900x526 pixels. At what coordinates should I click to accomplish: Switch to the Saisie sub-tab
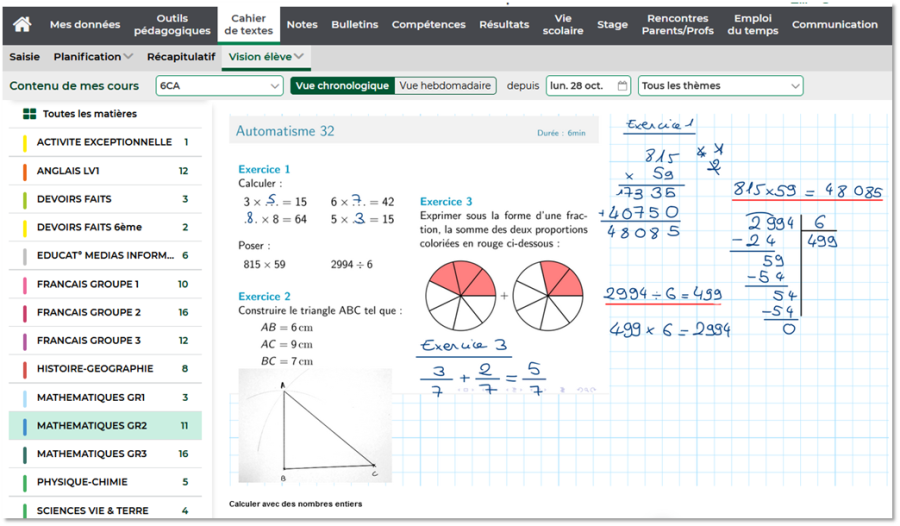(x=25, y=57)
